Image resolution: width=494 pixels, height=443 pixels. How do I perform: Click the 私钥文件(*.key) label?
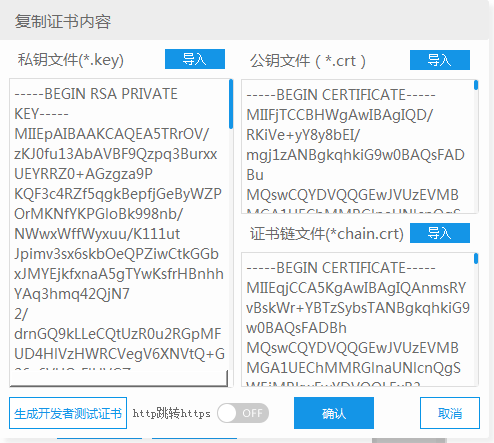click(x=71, y=60)
